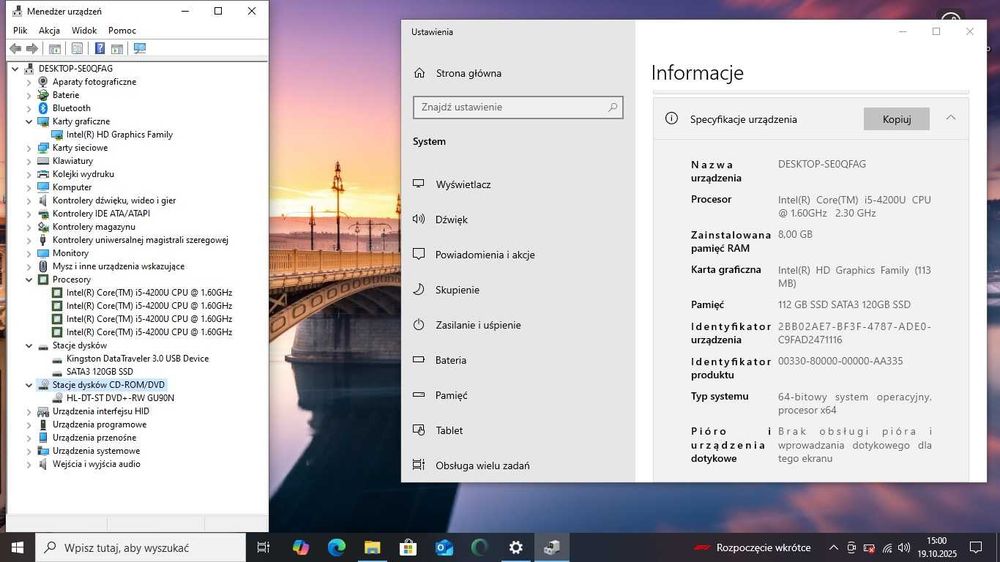Collapse the Procesory node
Viewport: 1000px width, 562px height.
click(x=29, y=279)
